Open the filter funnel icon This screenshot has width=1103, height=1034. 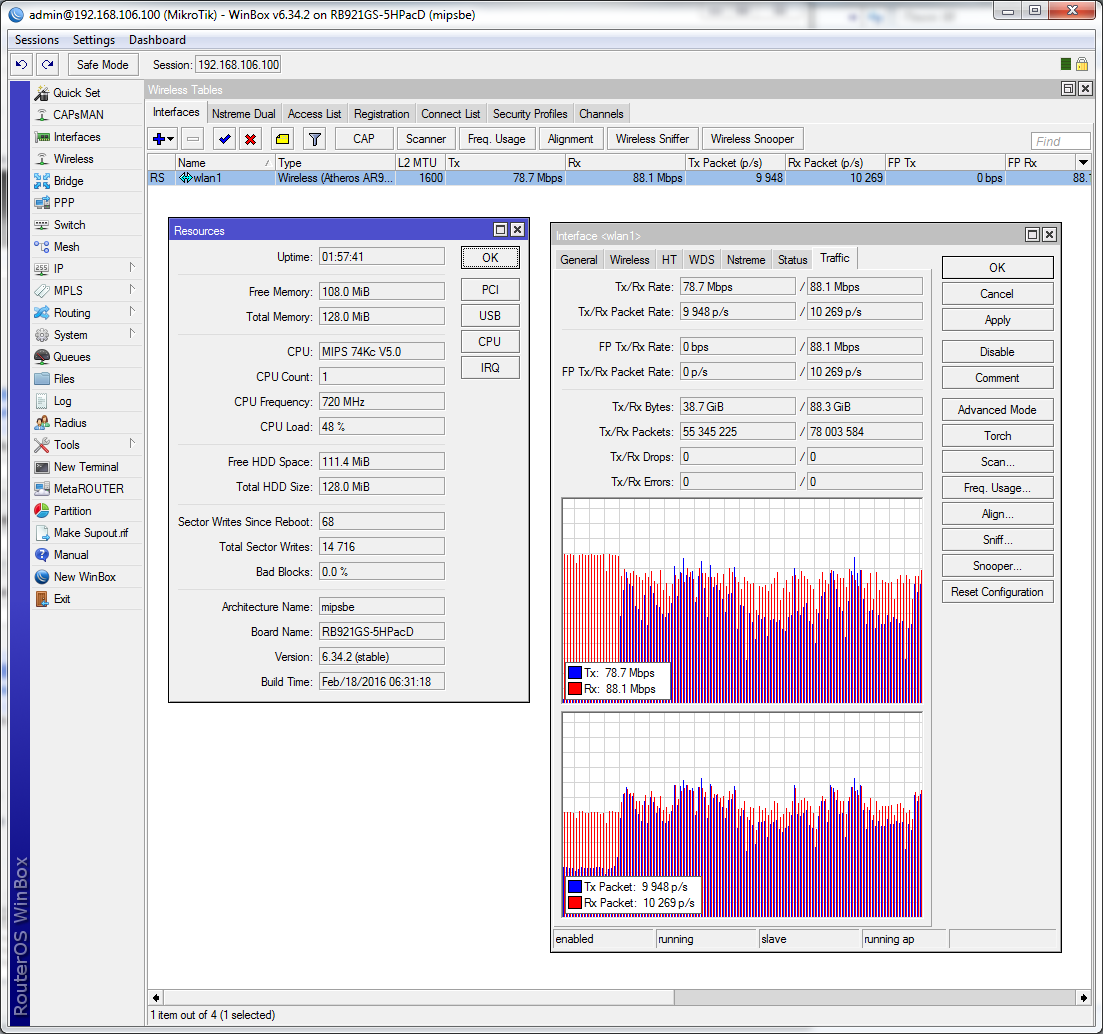pyautogui.click(x=314, y=139)
